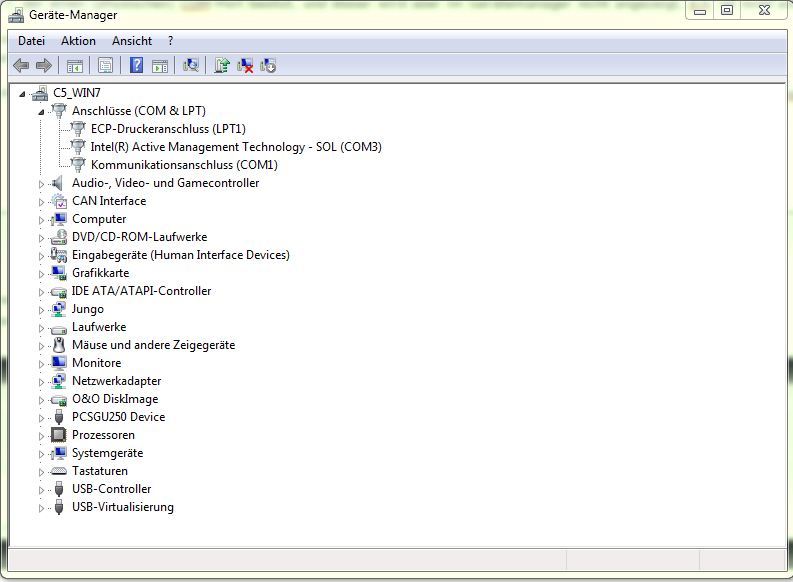Expand the USB-Controller category

41,490
